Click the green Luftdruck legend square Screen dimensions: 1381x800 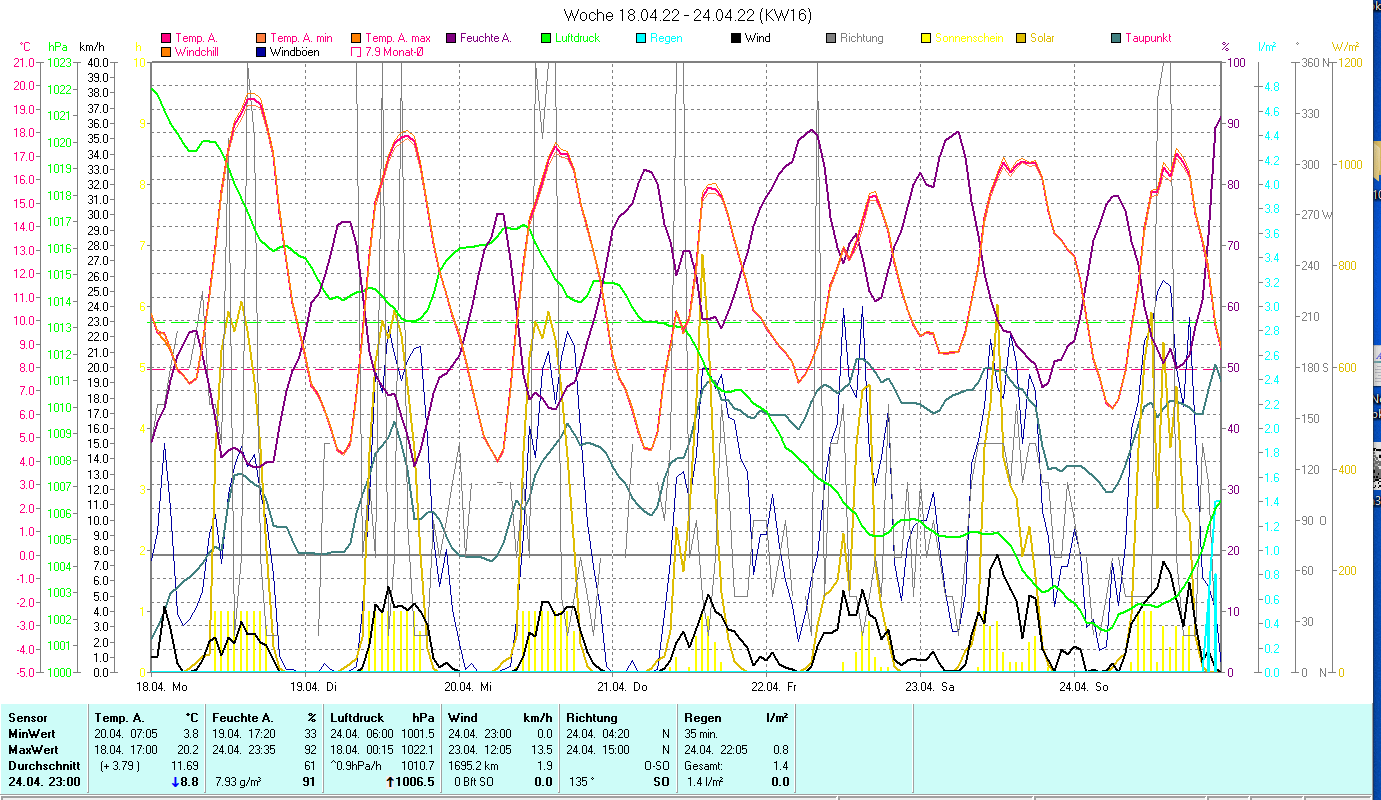[x=546, y=39]
